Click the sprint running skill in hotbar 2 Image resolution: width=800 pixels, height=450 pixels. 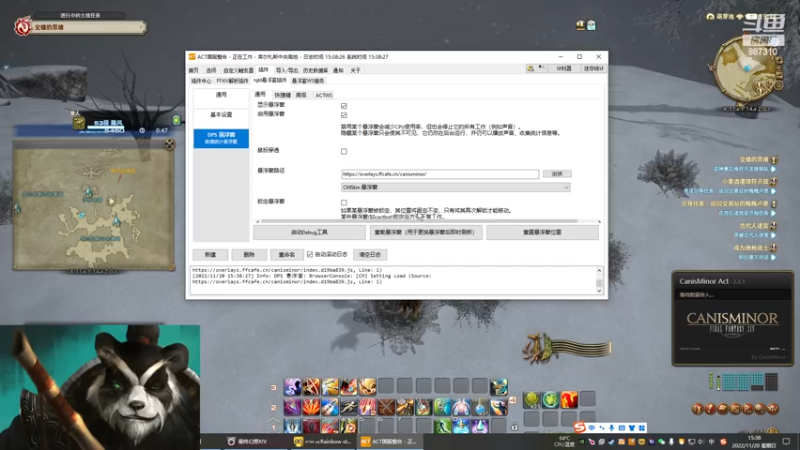pyautogui.click(x=348, y=407)
